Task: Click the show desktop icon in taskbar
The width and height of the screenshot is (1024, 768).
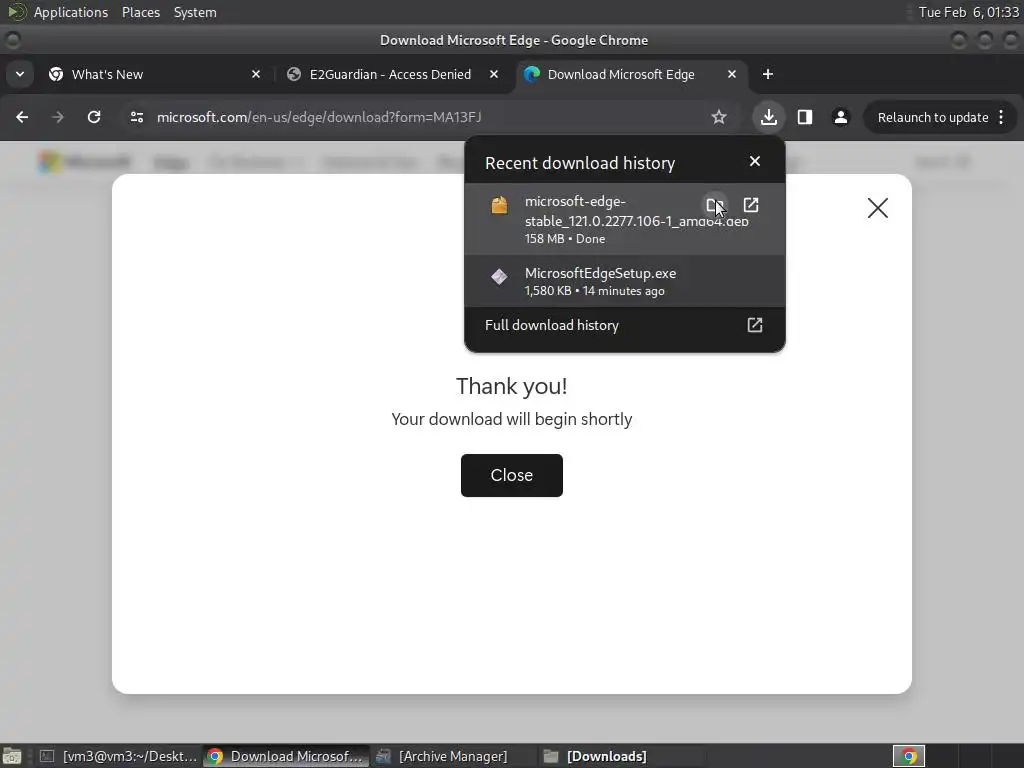Action: [x=12, y=756]
